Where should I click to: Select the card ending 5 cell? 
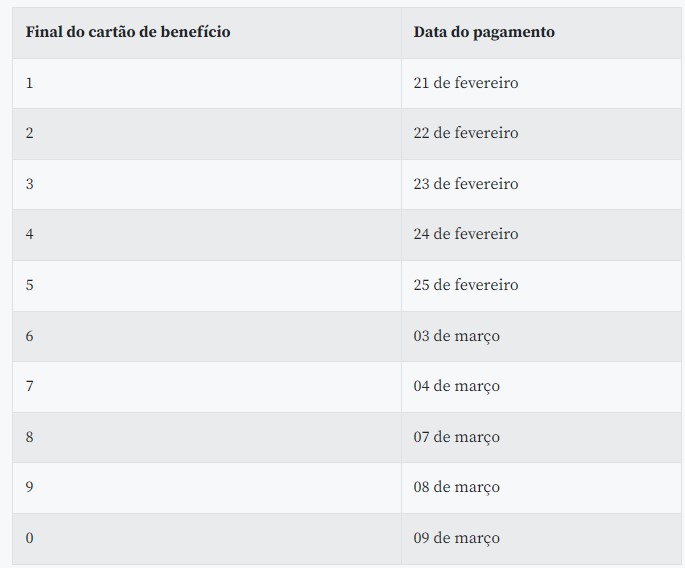click(30, 285)
